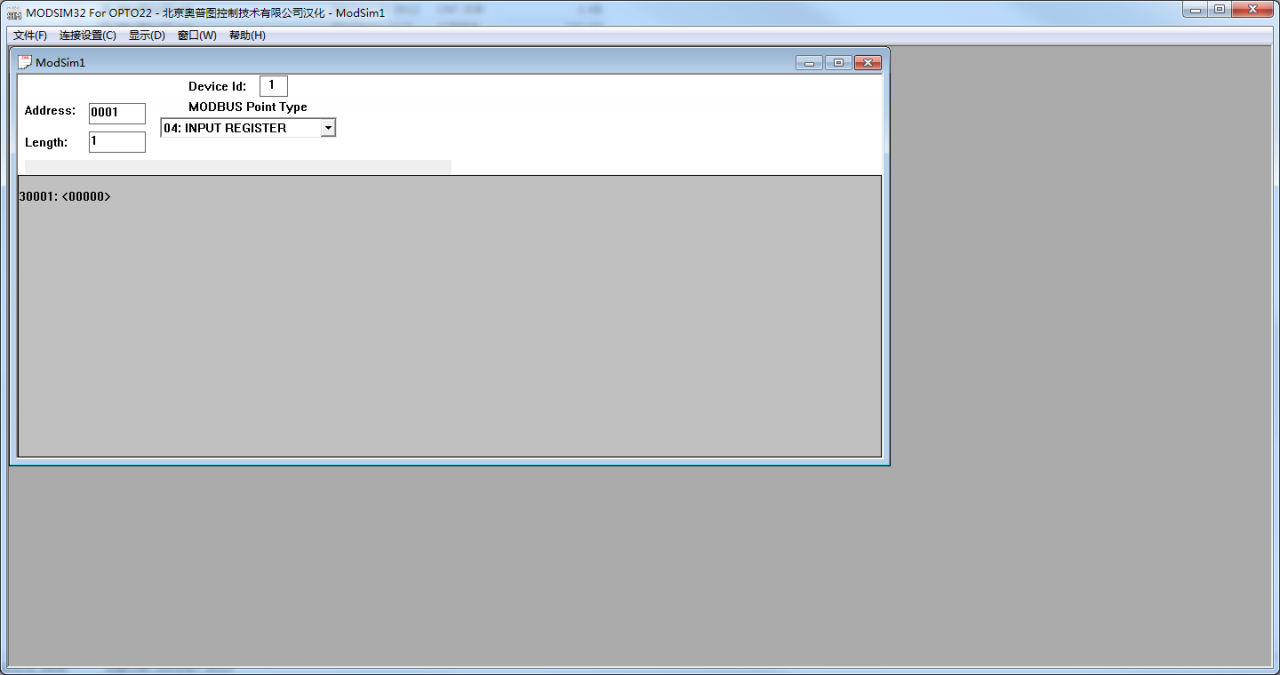Minimize the ModSim1 child window
The image size is (1280, 675).
click(x=810, y=62)
